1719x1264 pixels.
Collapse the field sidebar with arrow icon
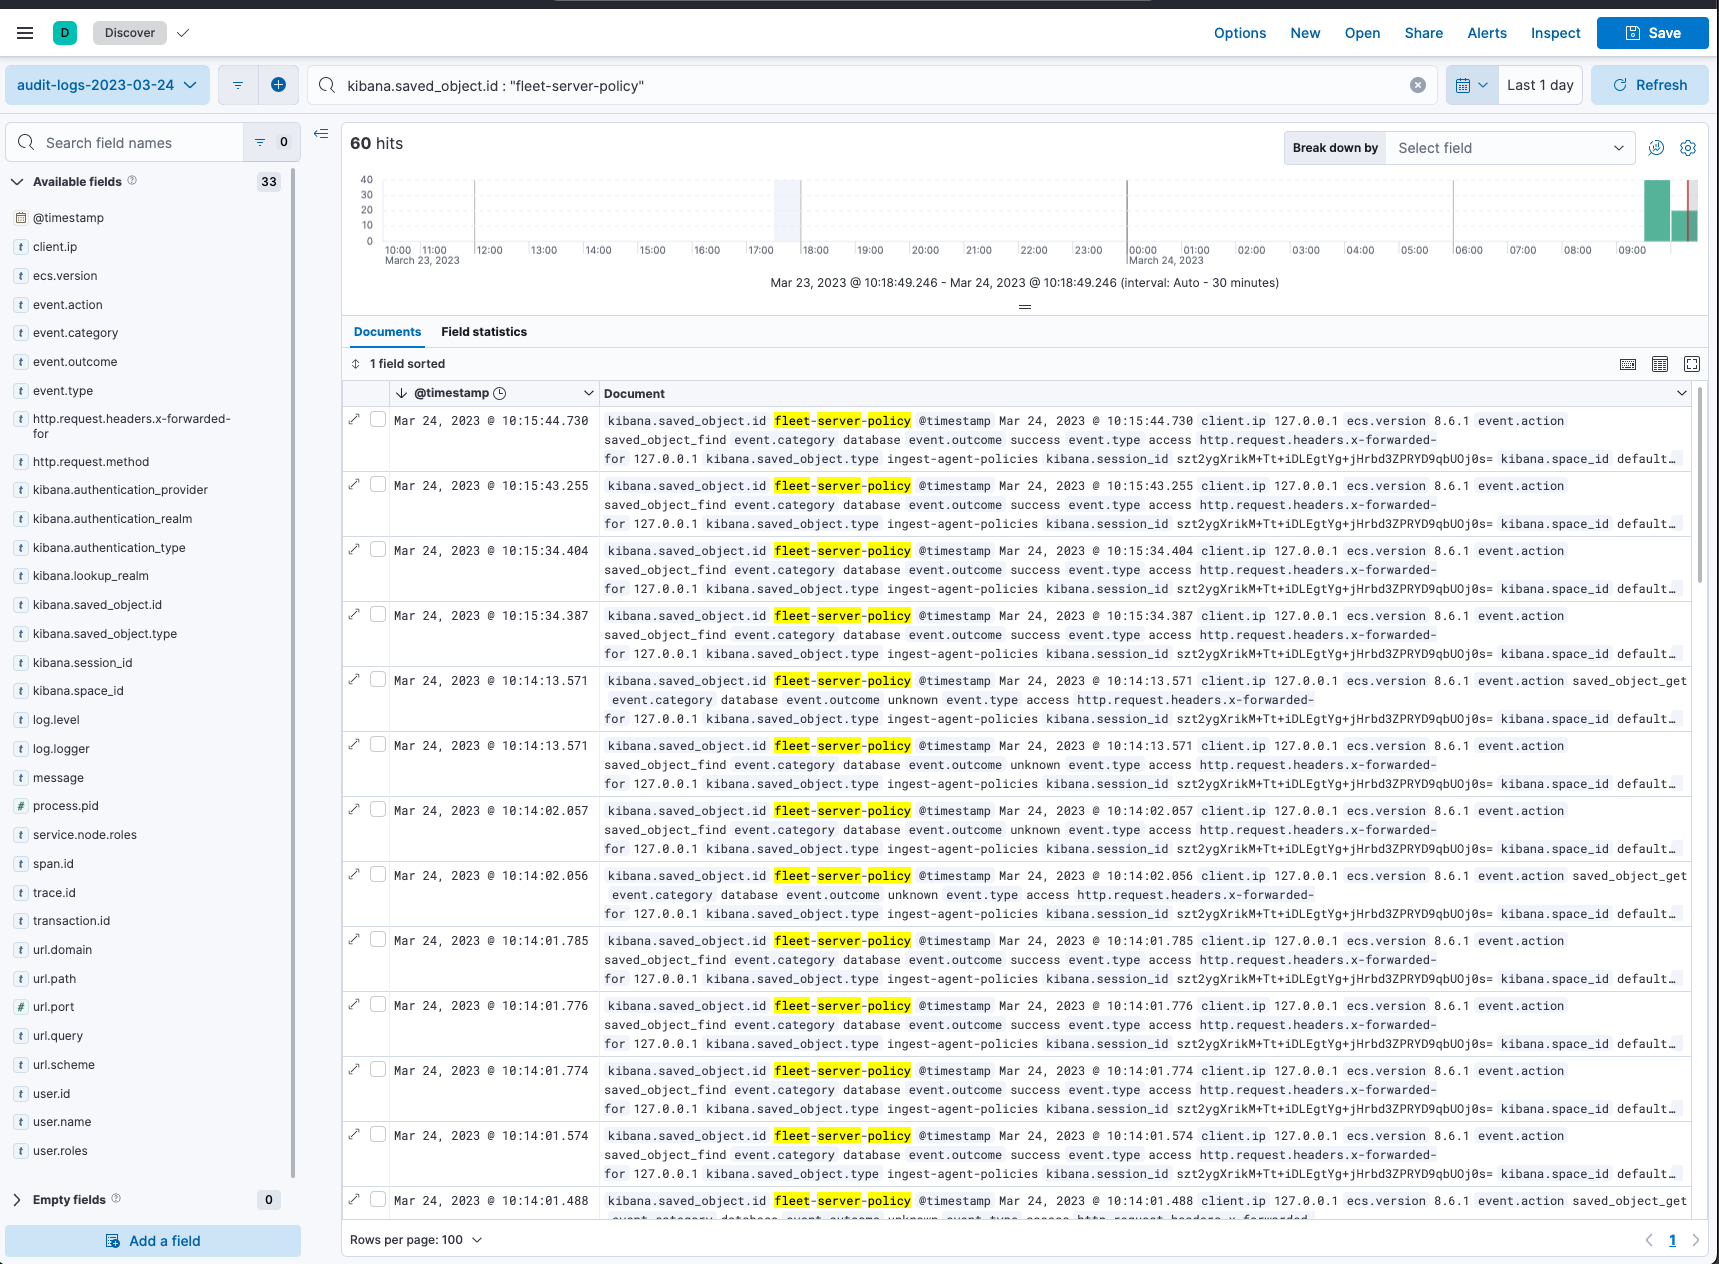coord(321,133)
